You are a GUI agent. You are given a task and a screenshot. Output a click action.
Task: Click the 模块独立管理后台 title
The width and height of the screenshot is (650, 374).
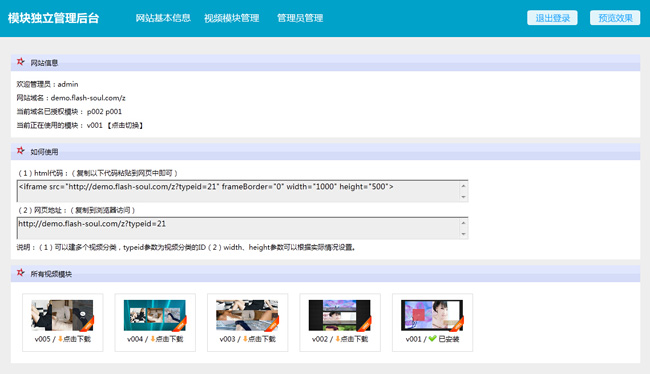(53, 18)
